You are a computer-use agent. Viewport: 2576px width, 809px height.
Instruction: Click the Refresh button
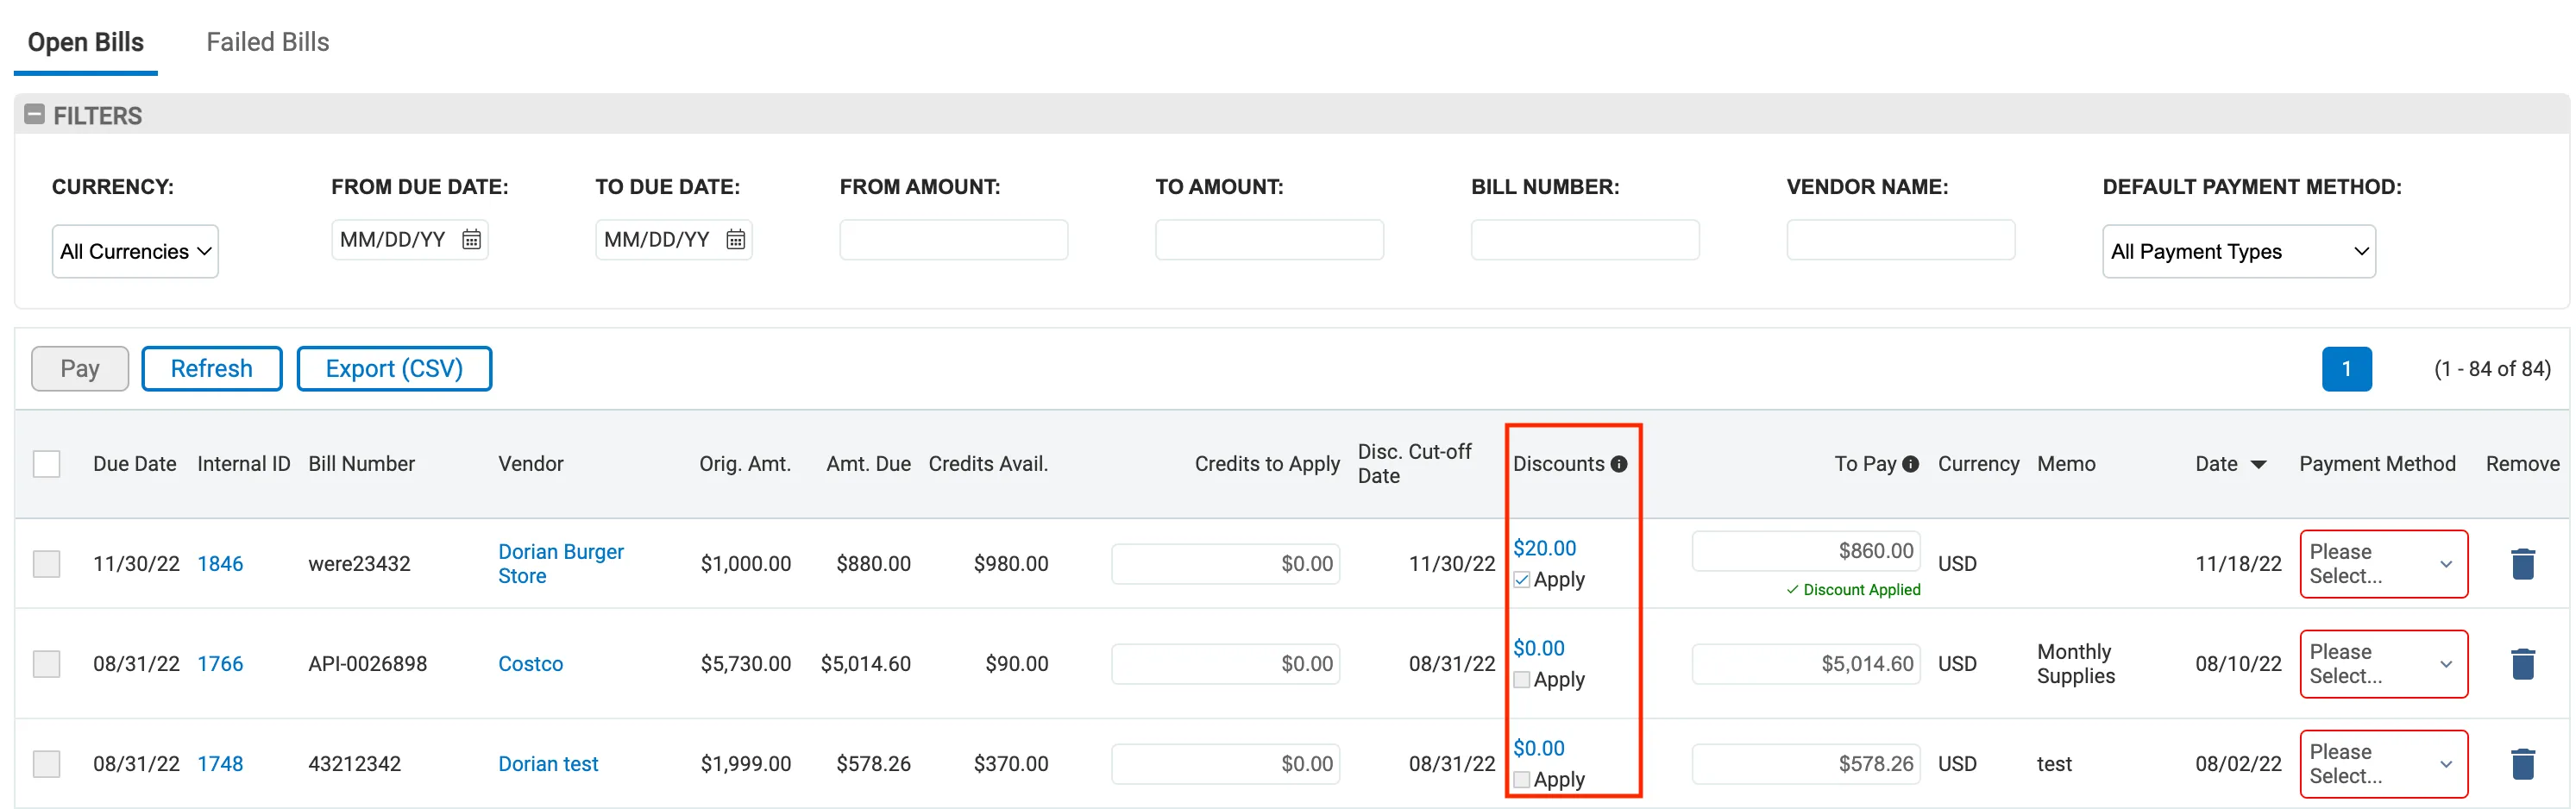[x=211, y=369]
